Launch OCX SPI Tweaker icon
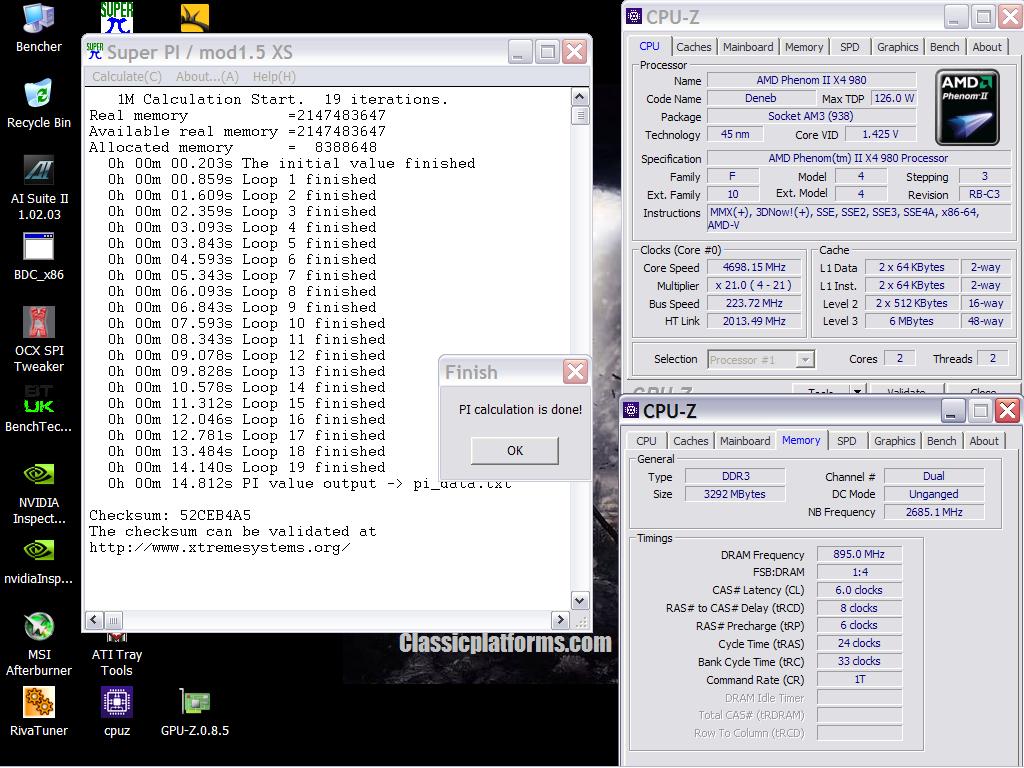The image size is (1024, 768). 39,340
